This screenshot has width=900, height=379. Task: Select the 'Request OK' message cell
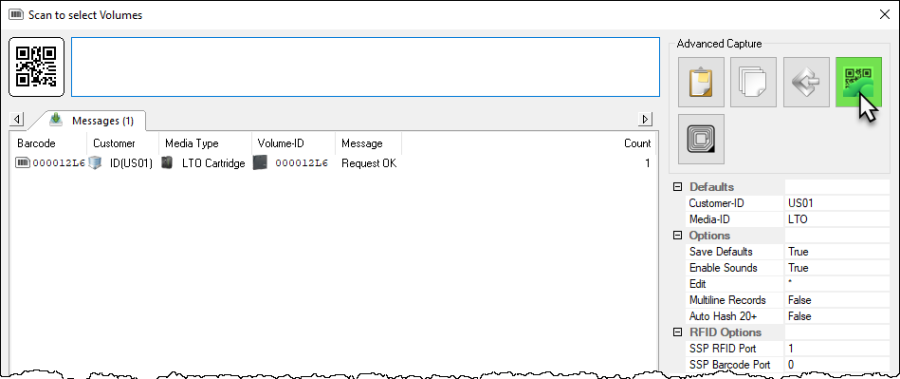[x=369, y=163]
